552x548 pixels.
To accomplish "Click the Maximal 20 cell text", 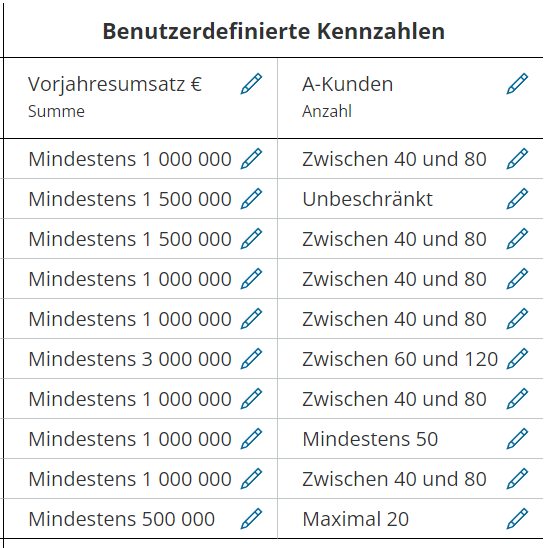I will [x=356, y=519].
